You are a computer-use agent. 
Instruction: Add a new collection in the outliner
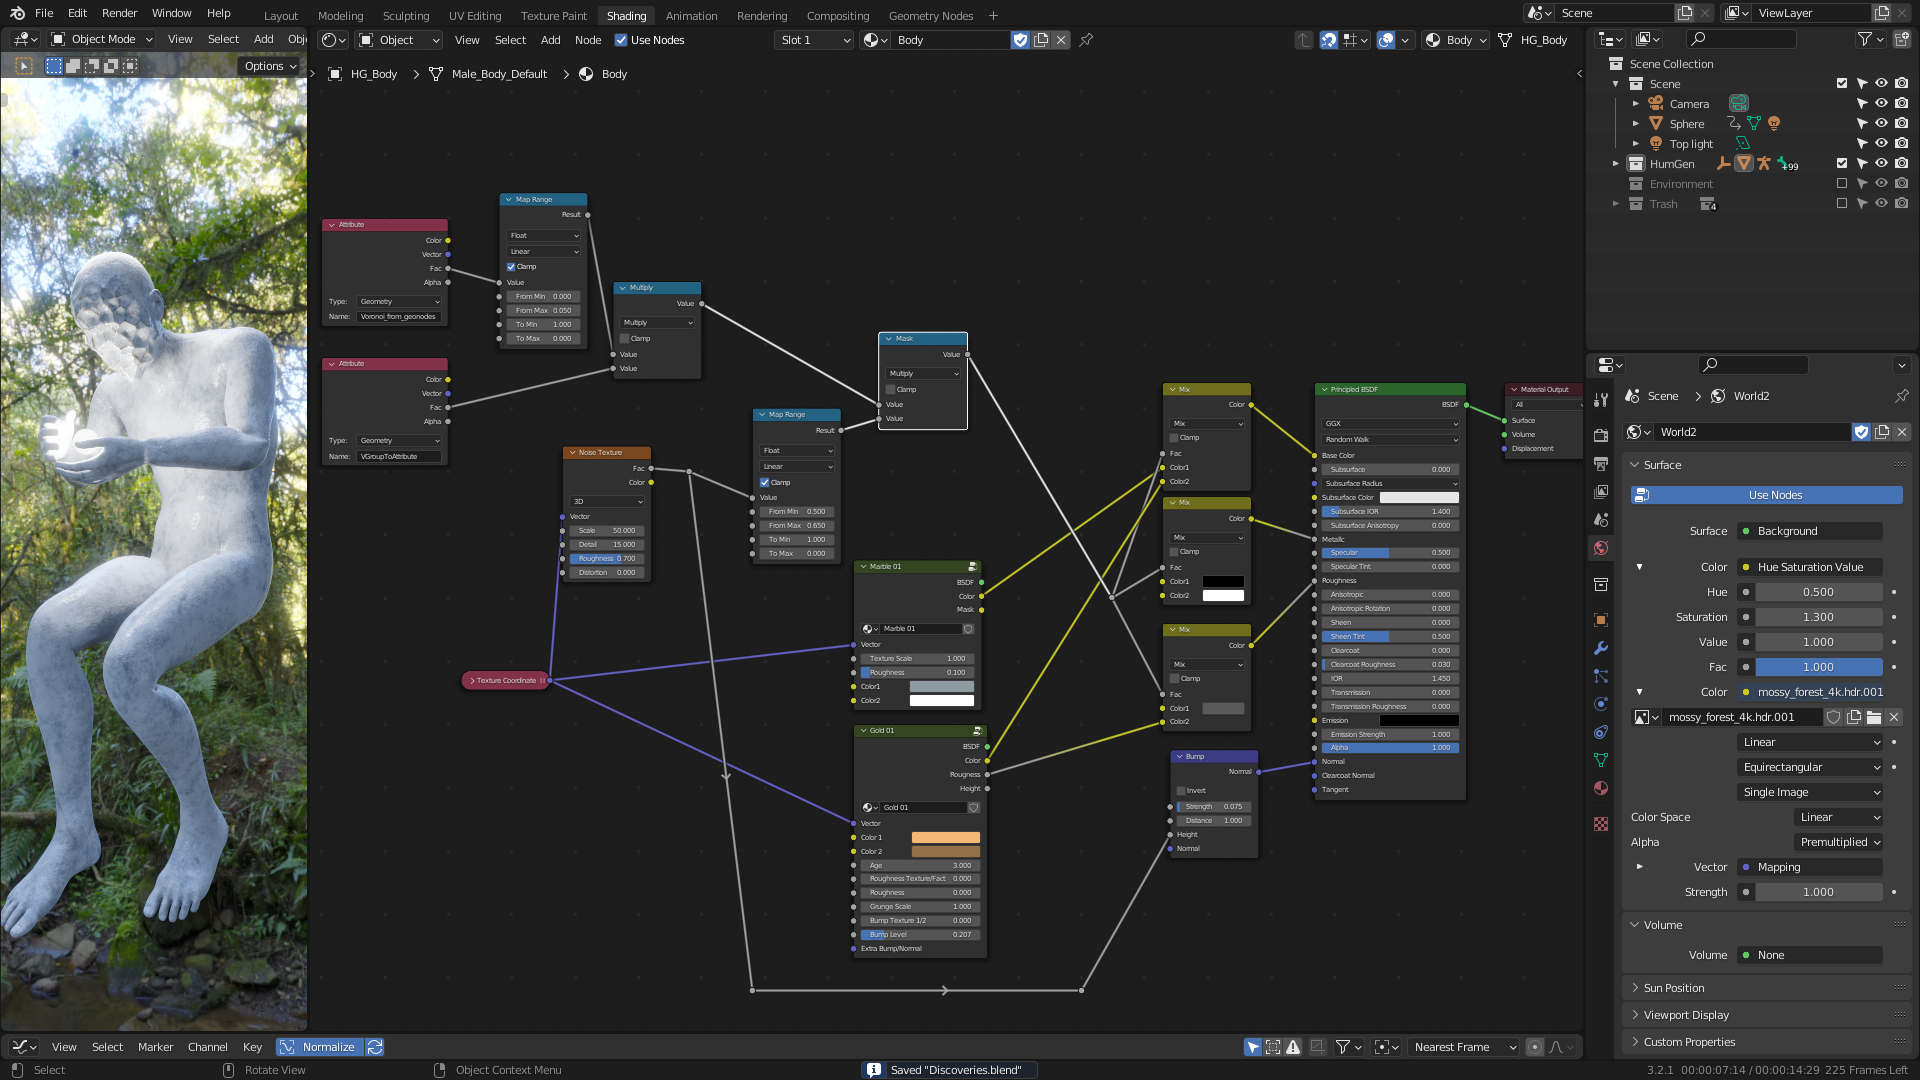(x=1901, y=39)
